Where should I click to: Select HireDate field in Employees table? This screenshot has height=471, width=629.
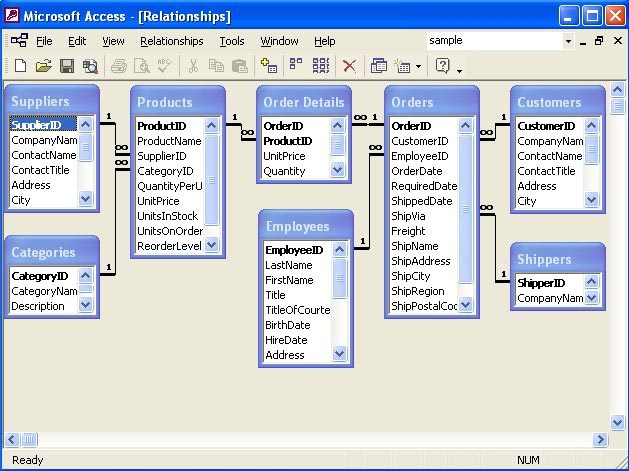[x=298, y=340]
